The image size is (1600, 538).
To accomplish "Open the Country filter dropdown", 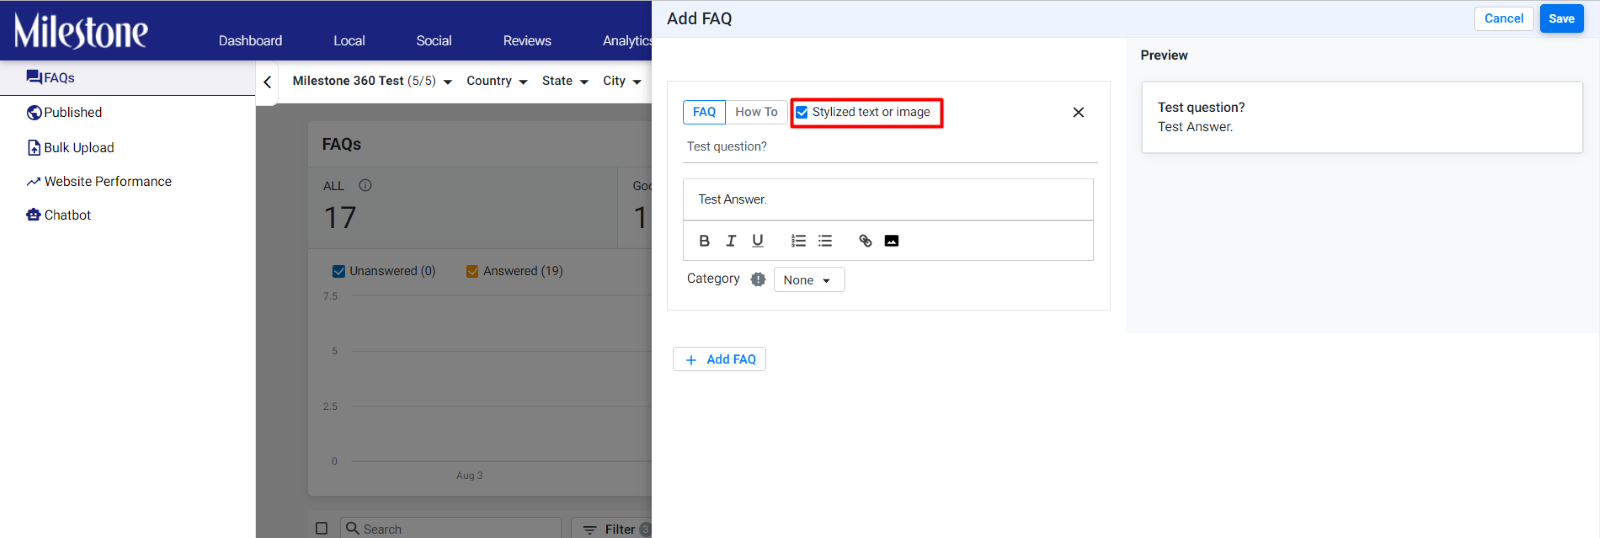I will click(x=497, y=81).
